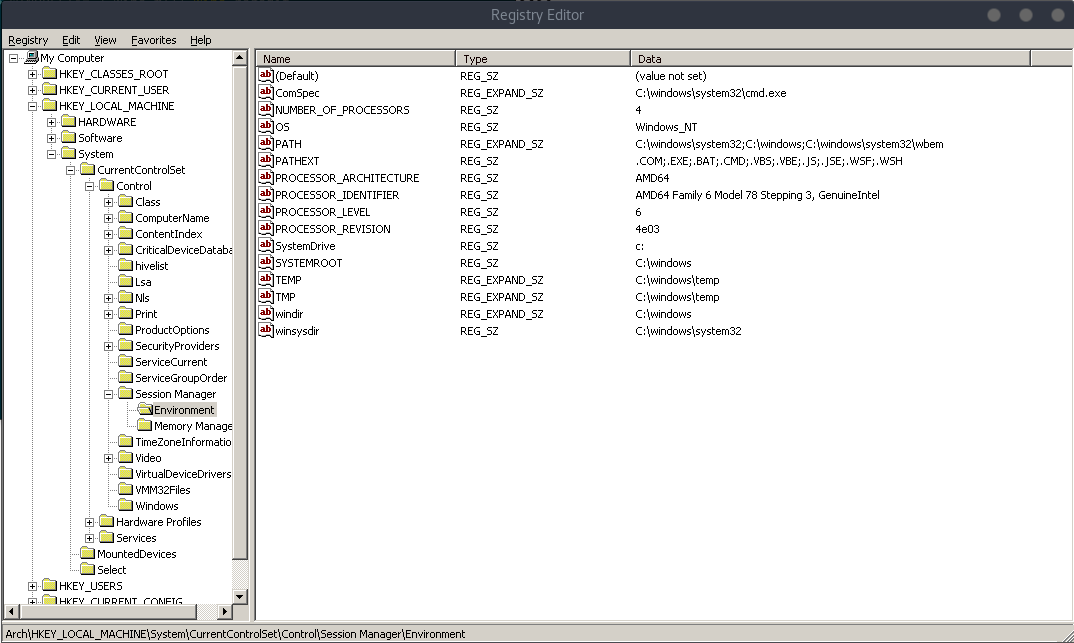This screenshot has width=1074, height=643.
Task: Click the string icon beside PATH
Action: click(x=266, y=144)
